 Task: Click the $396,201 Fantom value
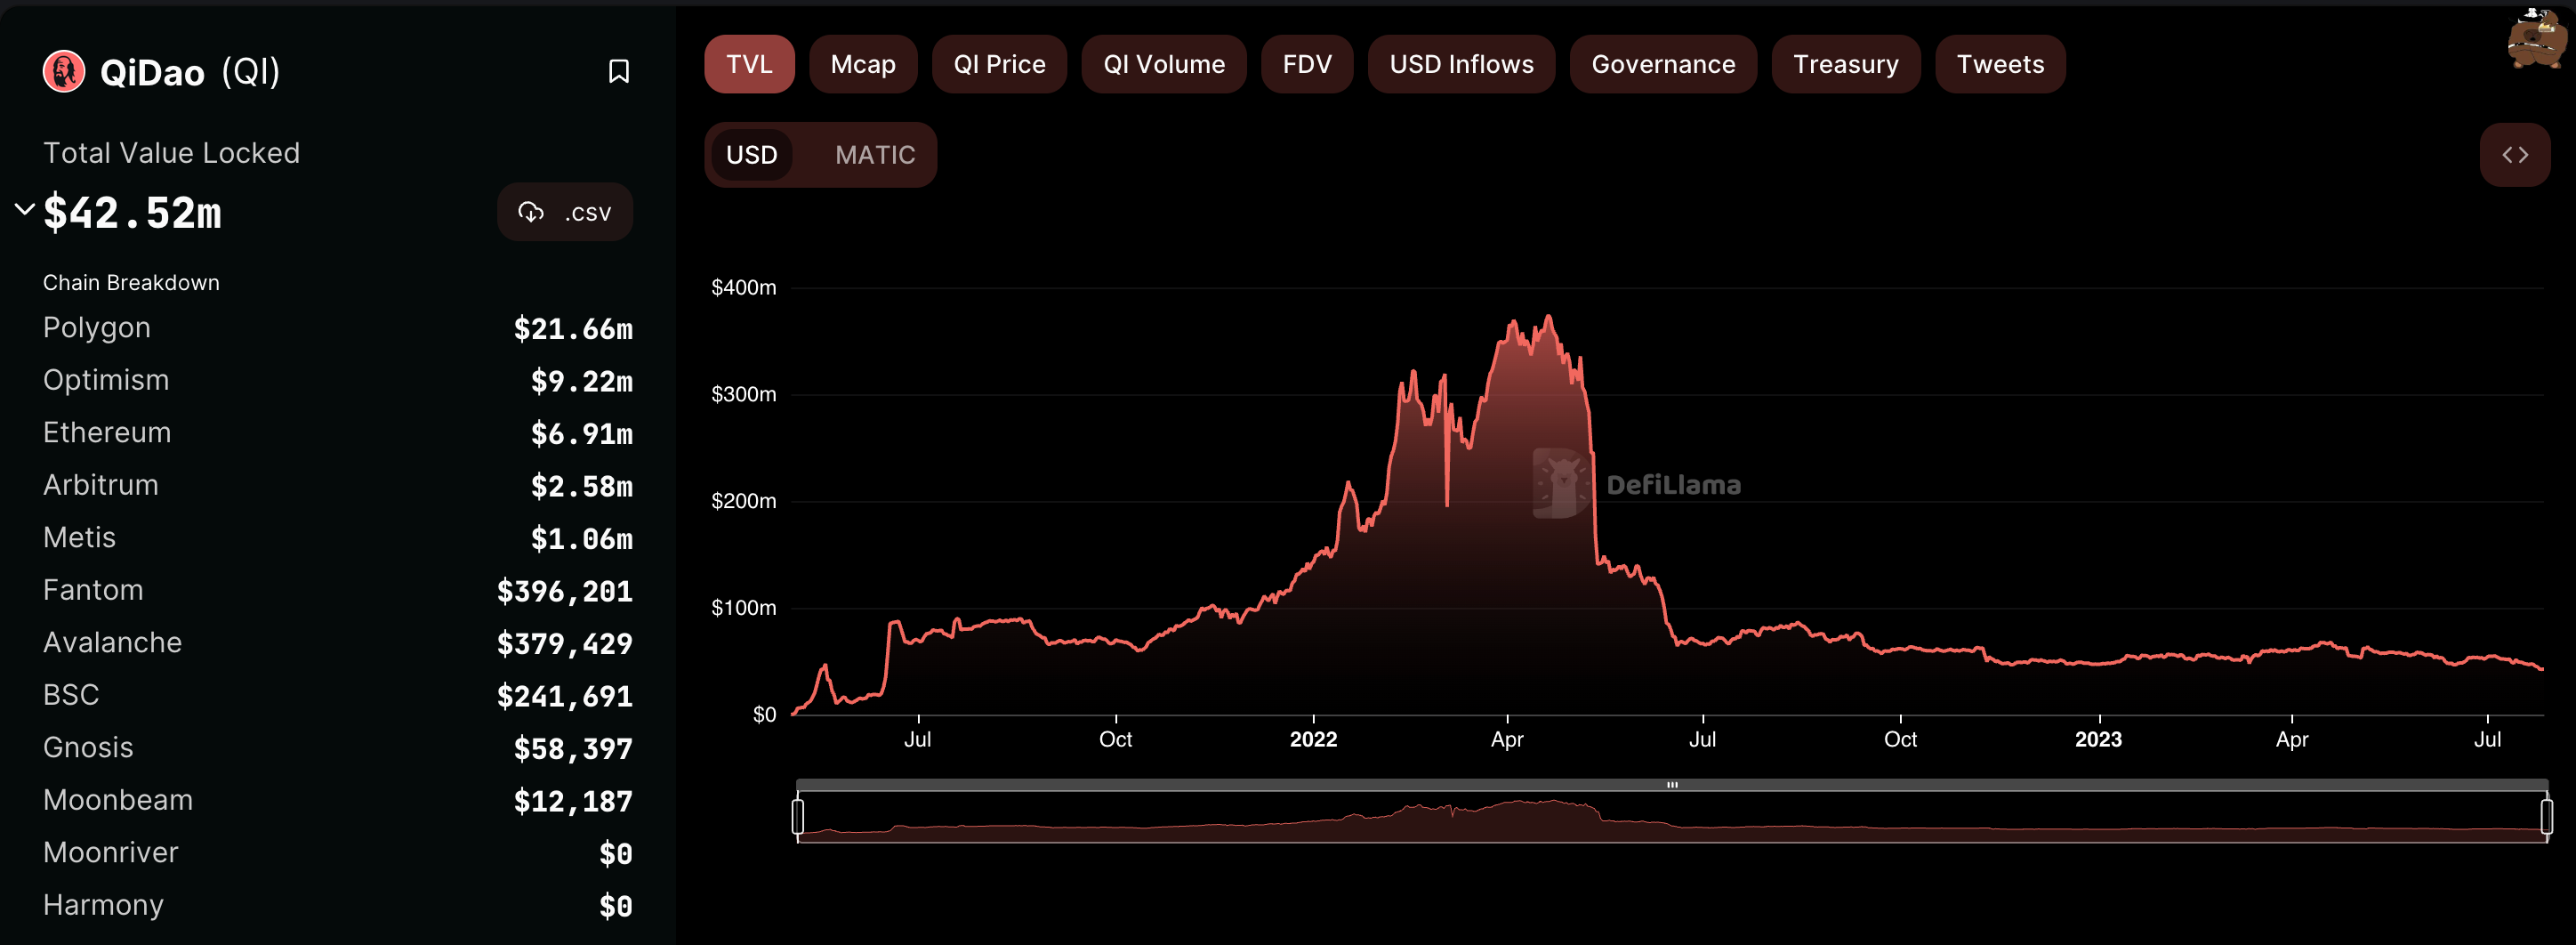565,591
